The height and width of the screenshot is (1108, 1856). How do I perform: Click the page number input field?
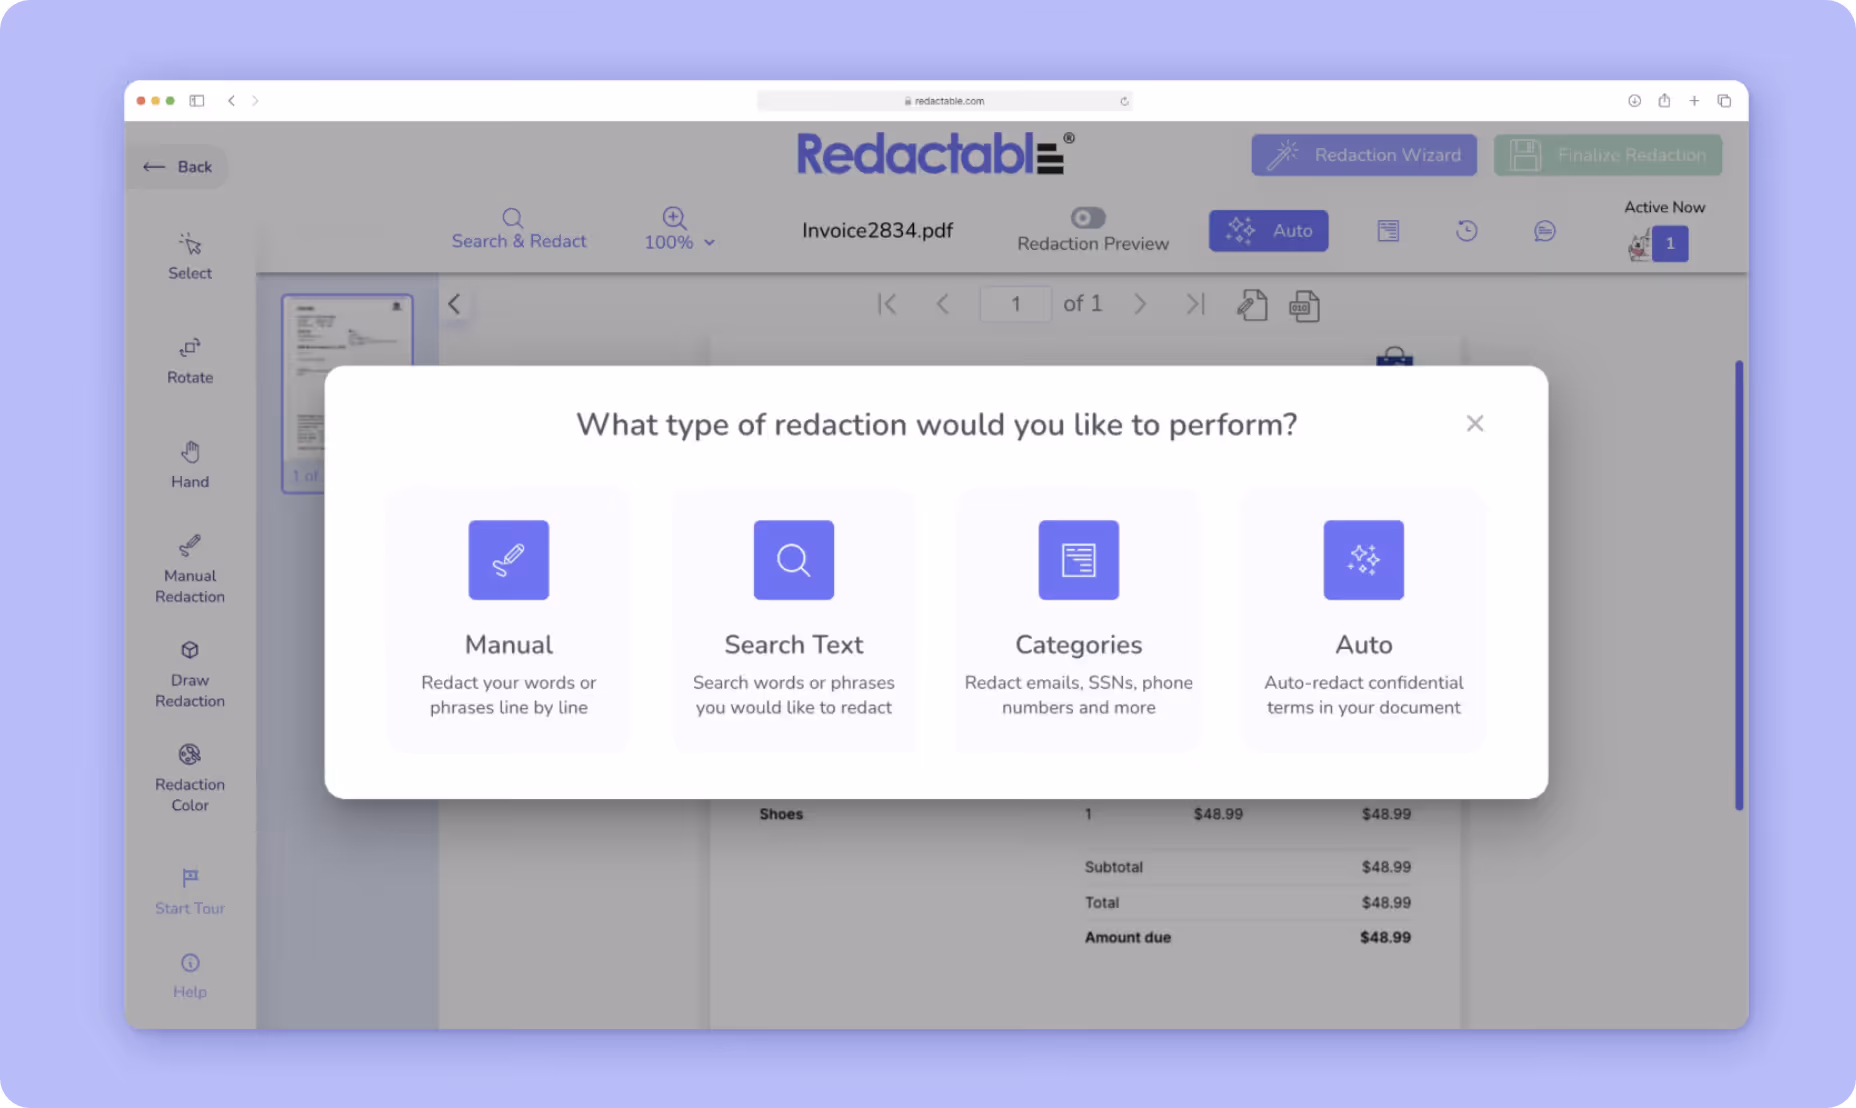[x=1015, y=304]
